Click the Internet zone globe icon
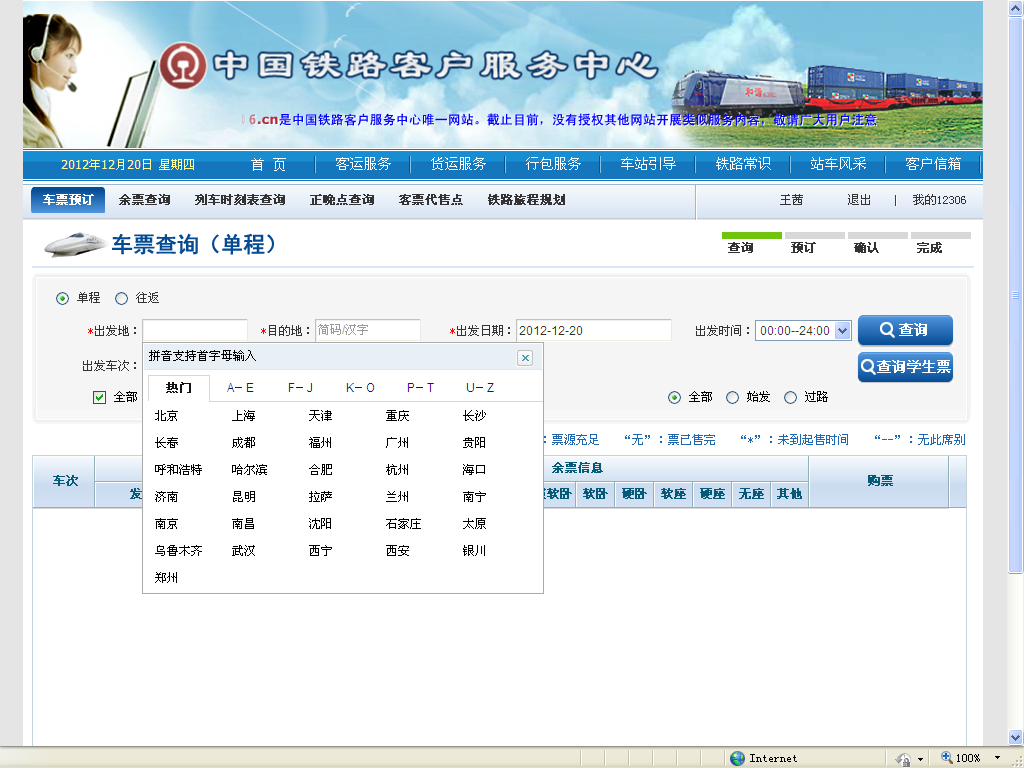 coord(737,758)
